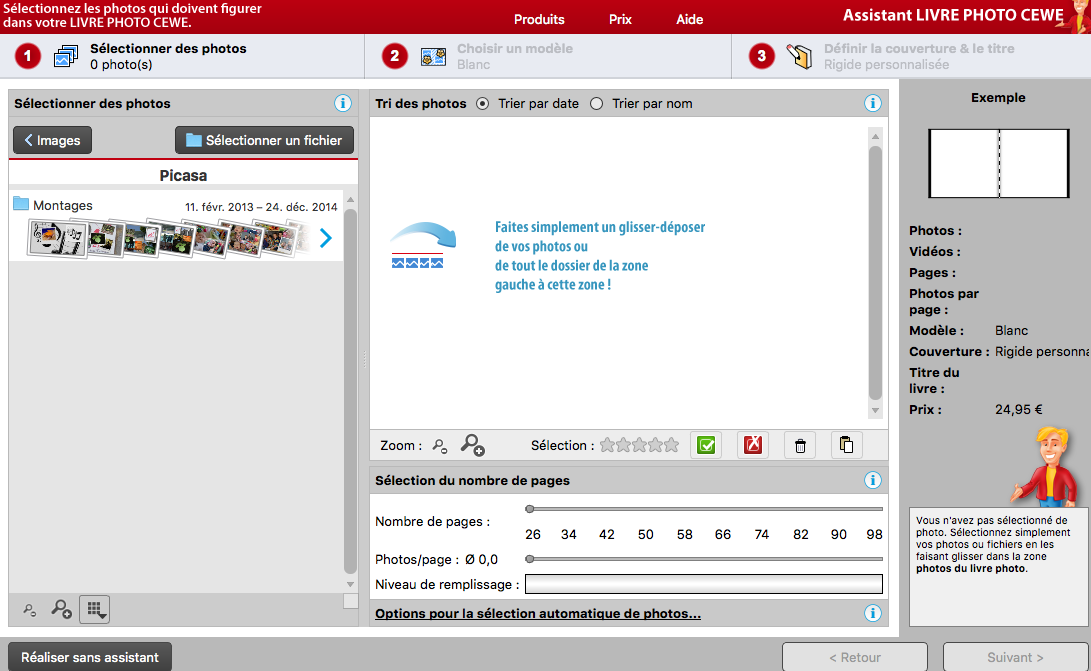
Task: Go to step 3 Définir la couverture
Action: point(911,56)
